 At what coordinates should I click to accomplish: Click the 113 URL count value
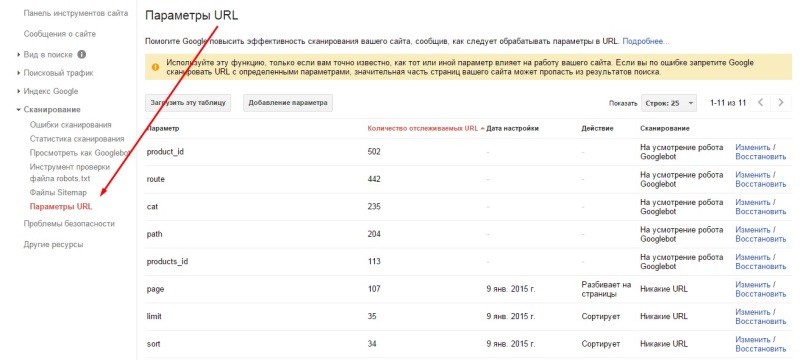[x=374, y=262]
